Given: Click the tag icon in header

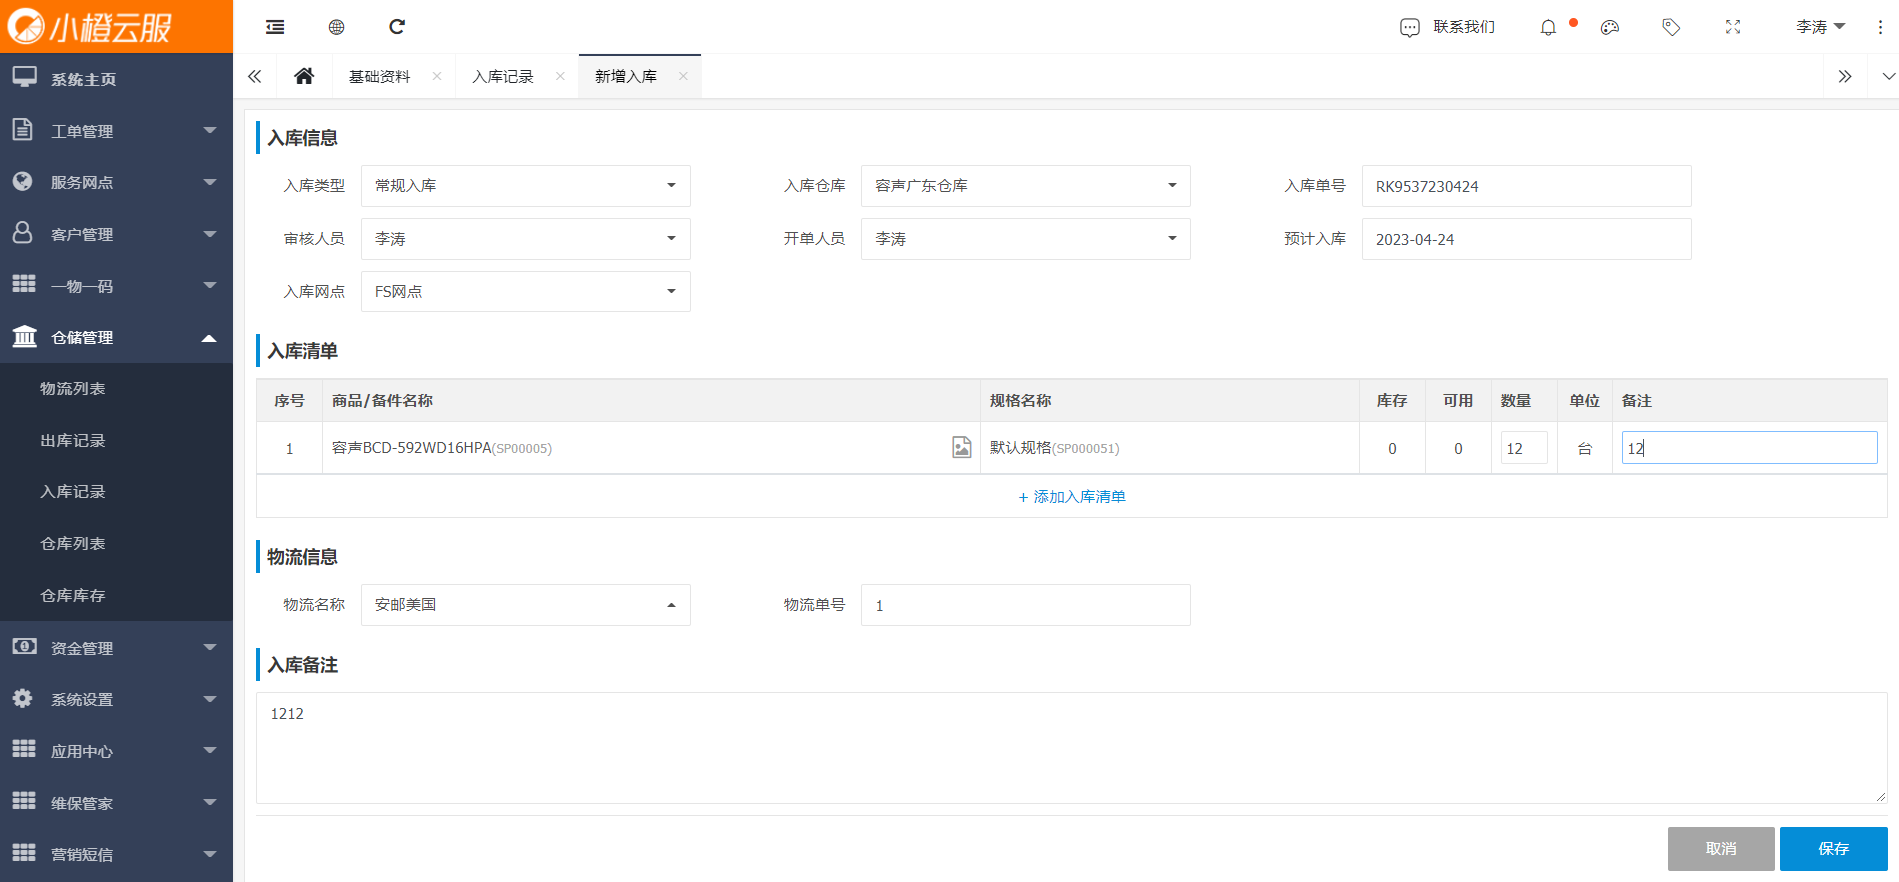Looking at the screenshot, I should 1671,27.
